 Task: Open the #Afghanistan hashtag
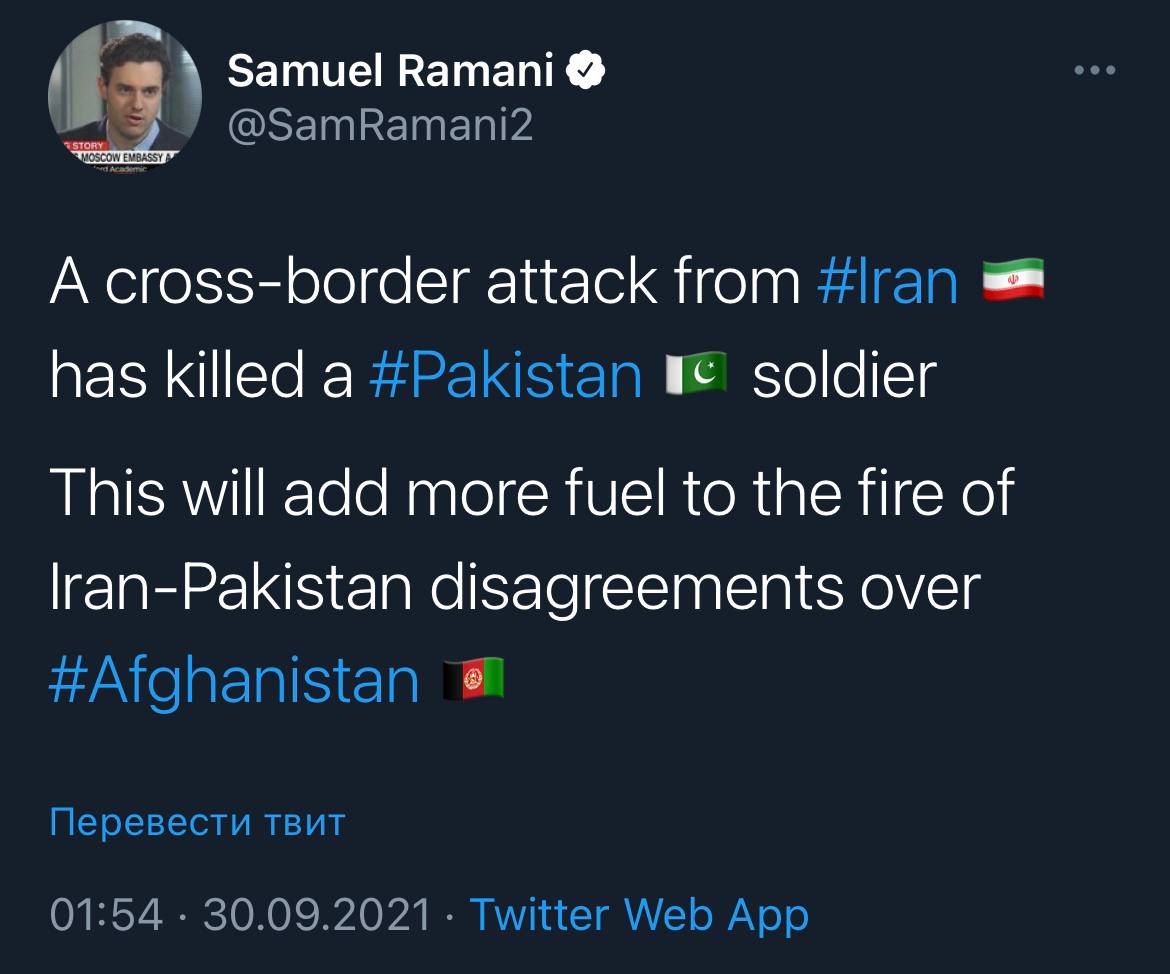[234, 679]
